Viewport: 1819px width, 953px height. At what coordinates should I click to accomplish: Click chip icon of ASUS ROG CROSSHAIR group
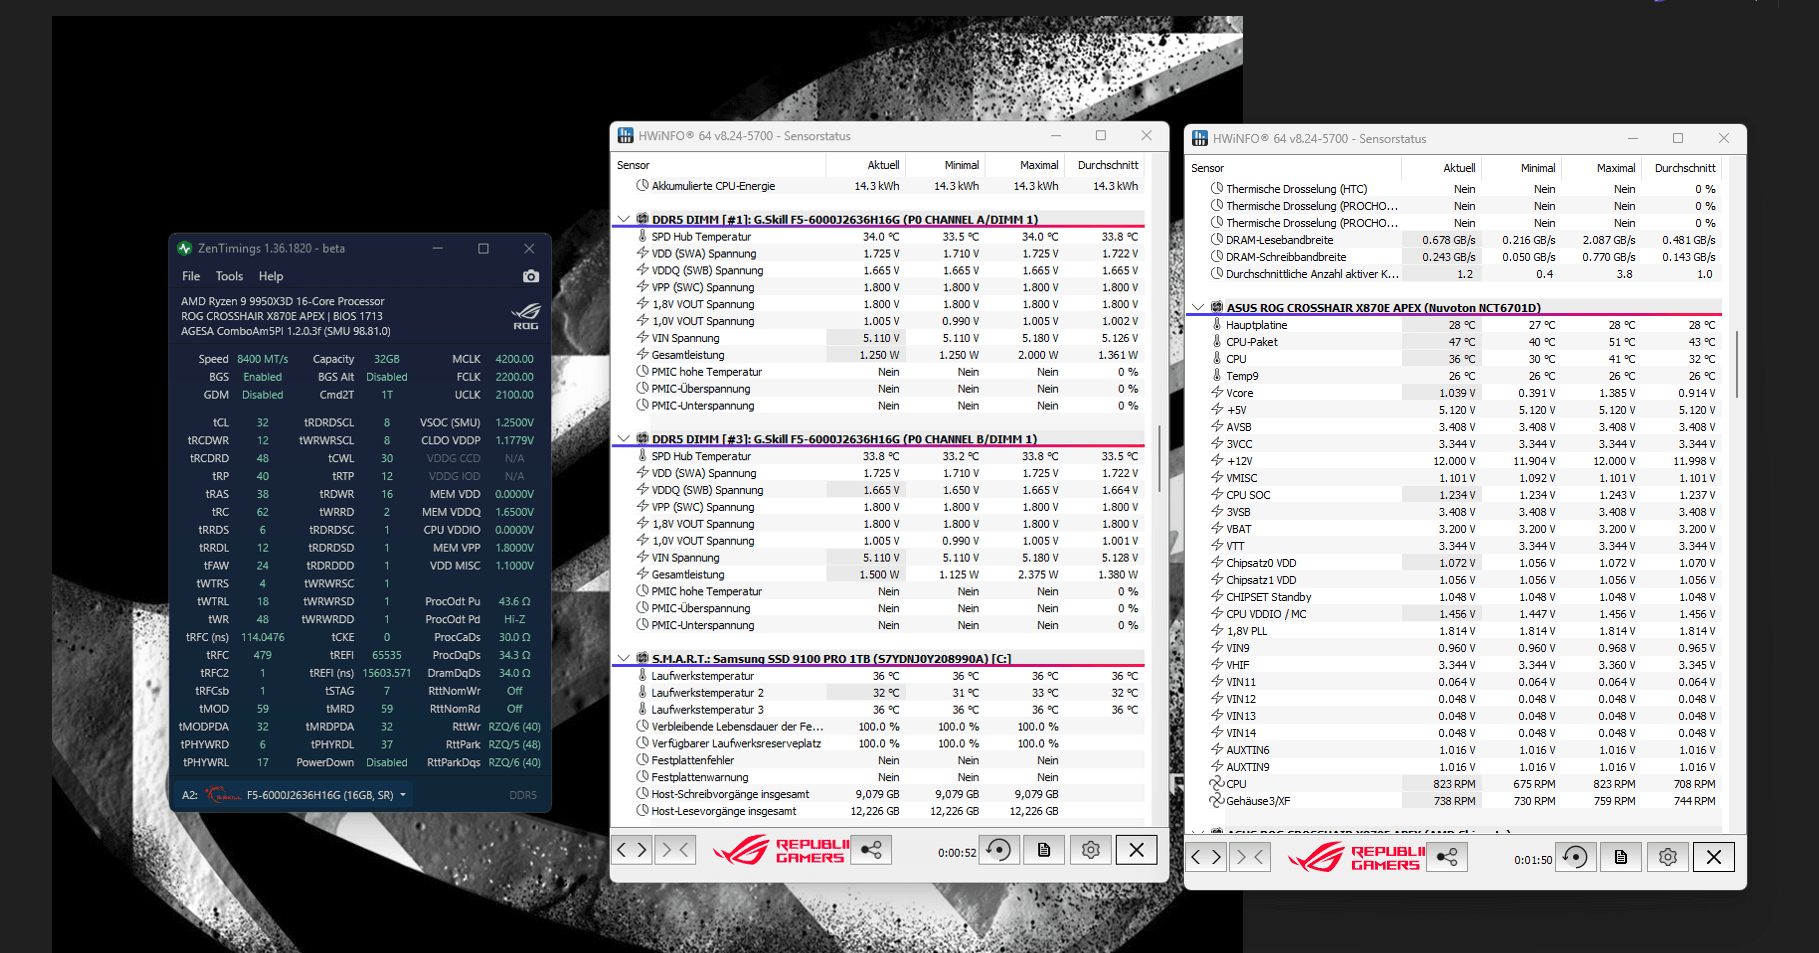1217,308
